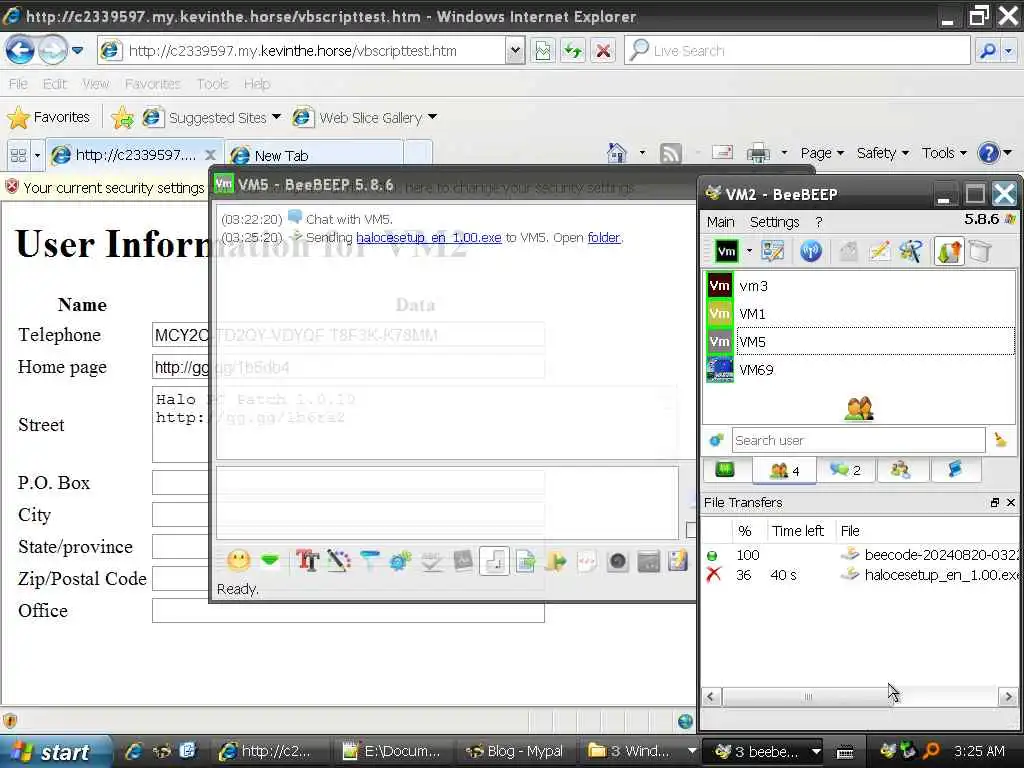Open the Main menu in BeeBEEP
The width and height of the screenshot is (1024, 768).
[x=721, y=222]
